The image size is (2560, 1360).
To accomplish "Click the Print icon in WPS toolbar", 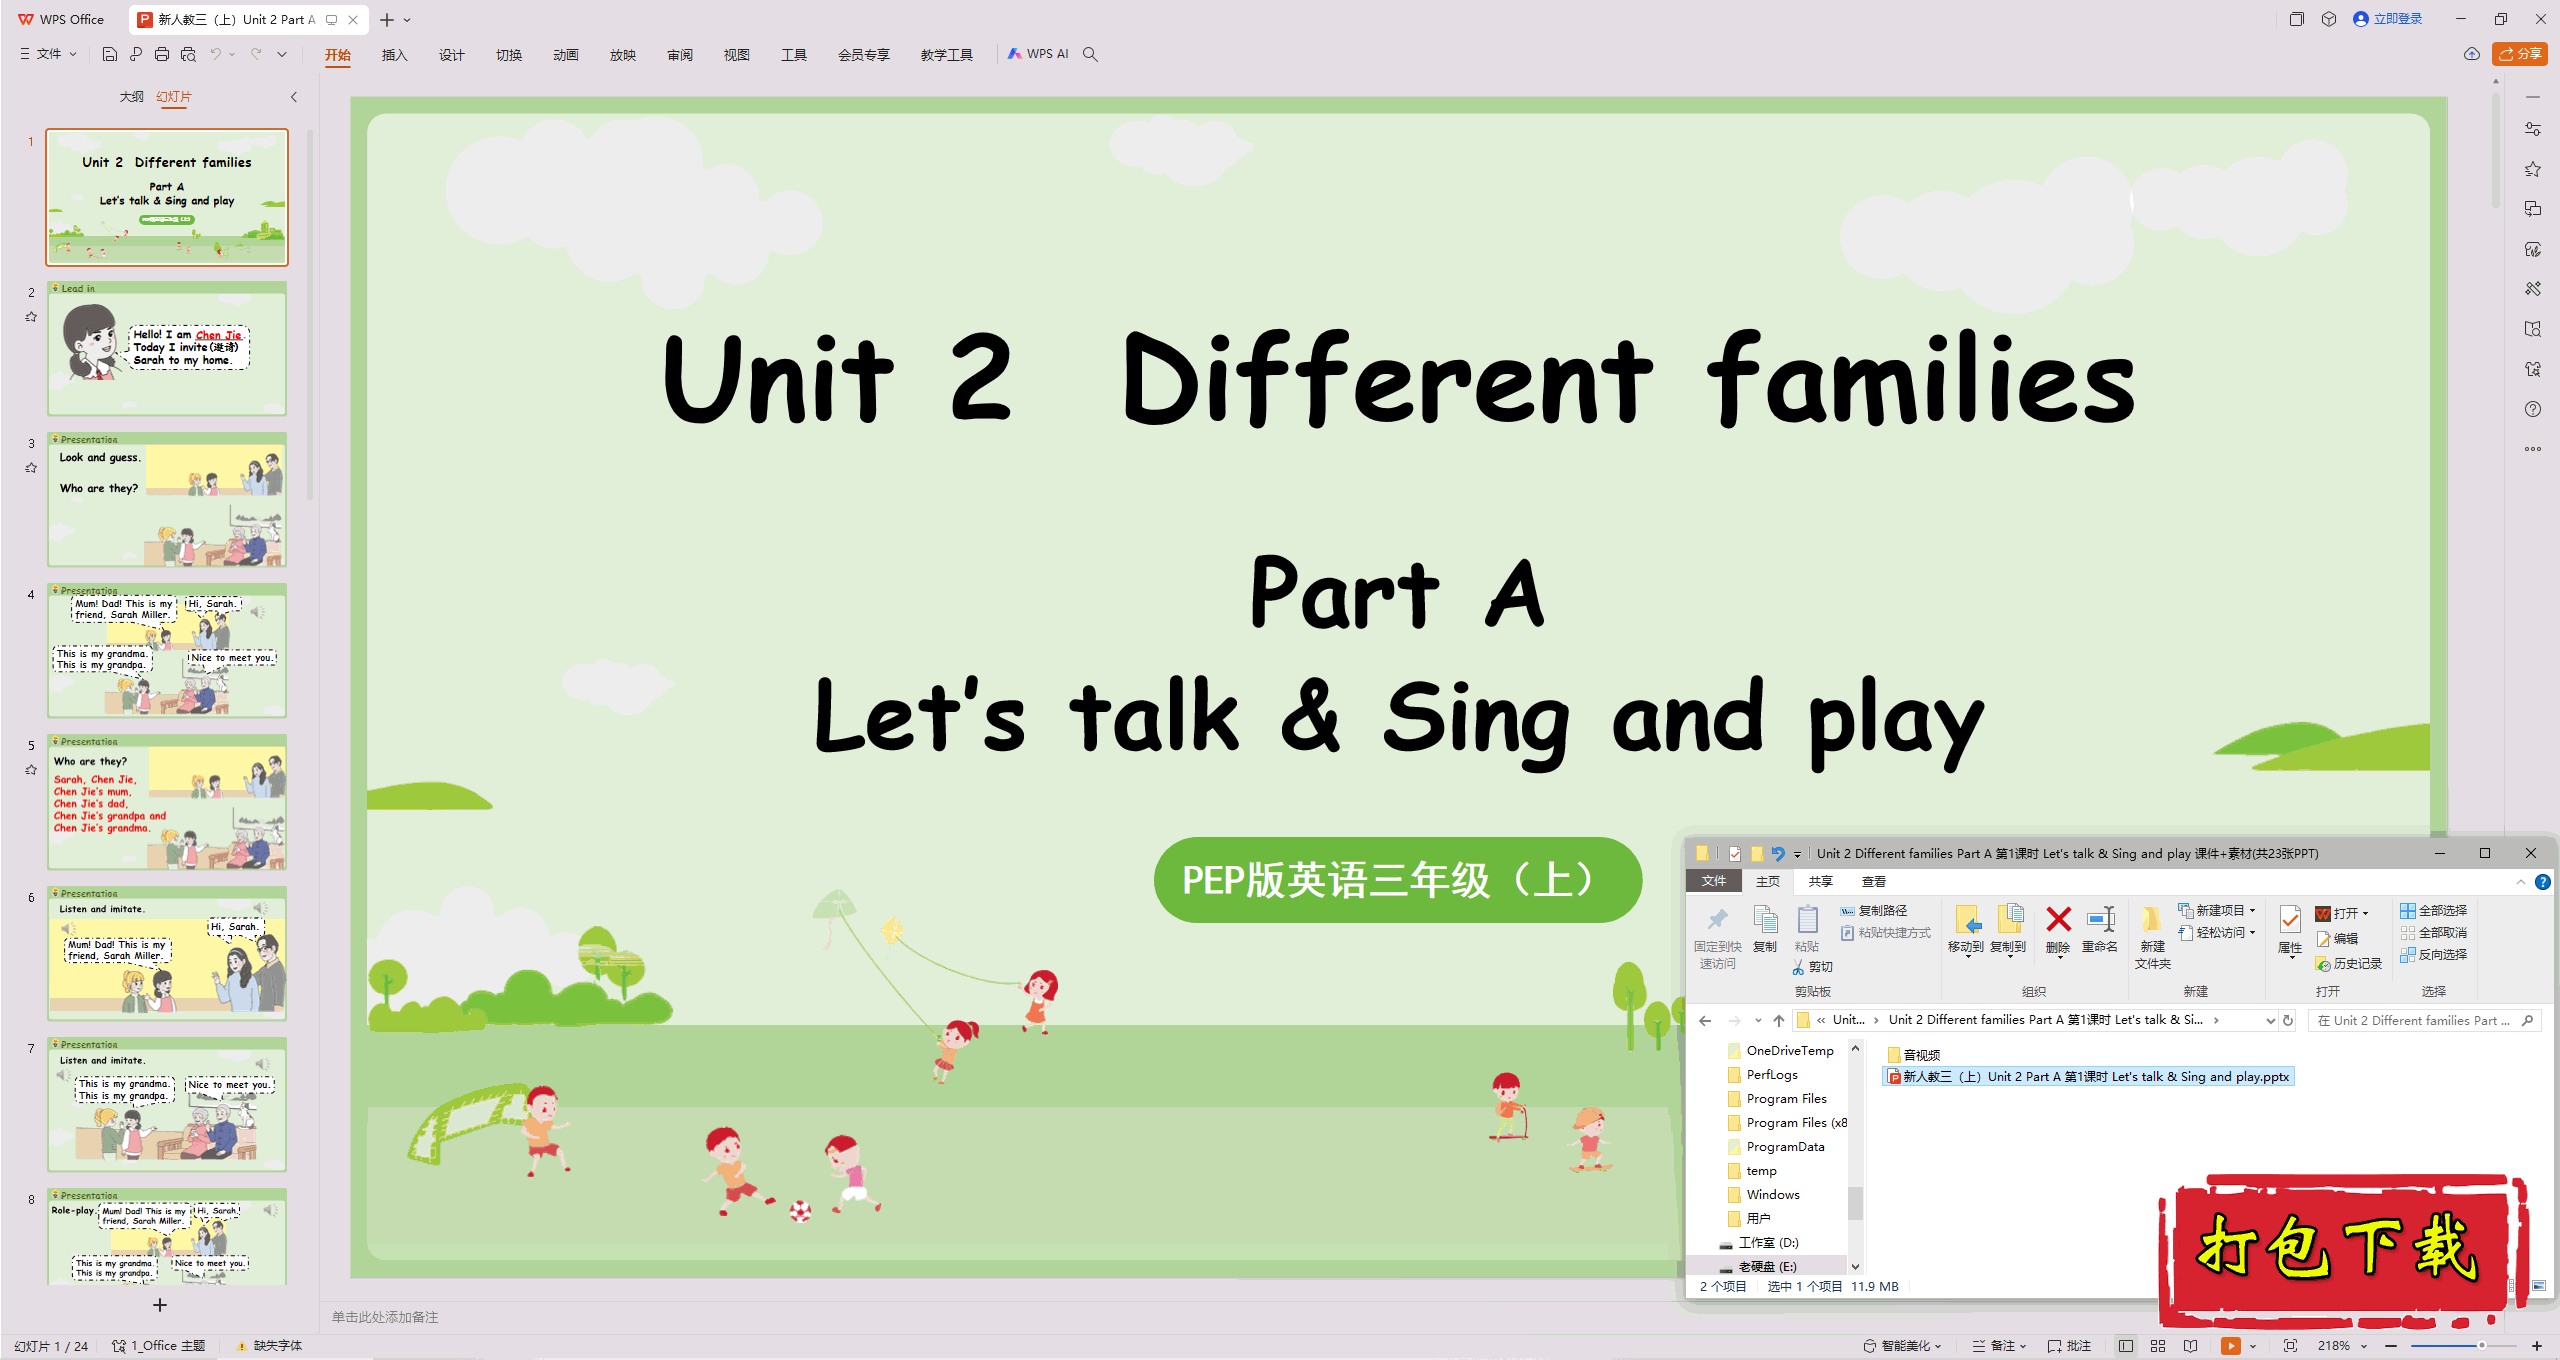I will point(162,54).
